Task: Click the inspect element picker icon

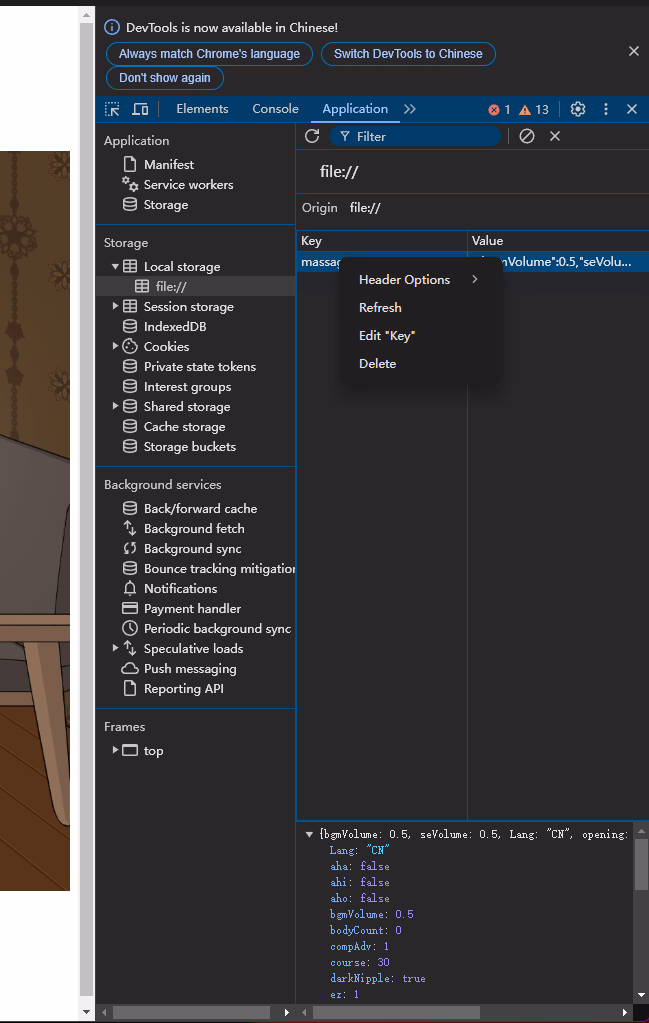Action: pos(113,109)
